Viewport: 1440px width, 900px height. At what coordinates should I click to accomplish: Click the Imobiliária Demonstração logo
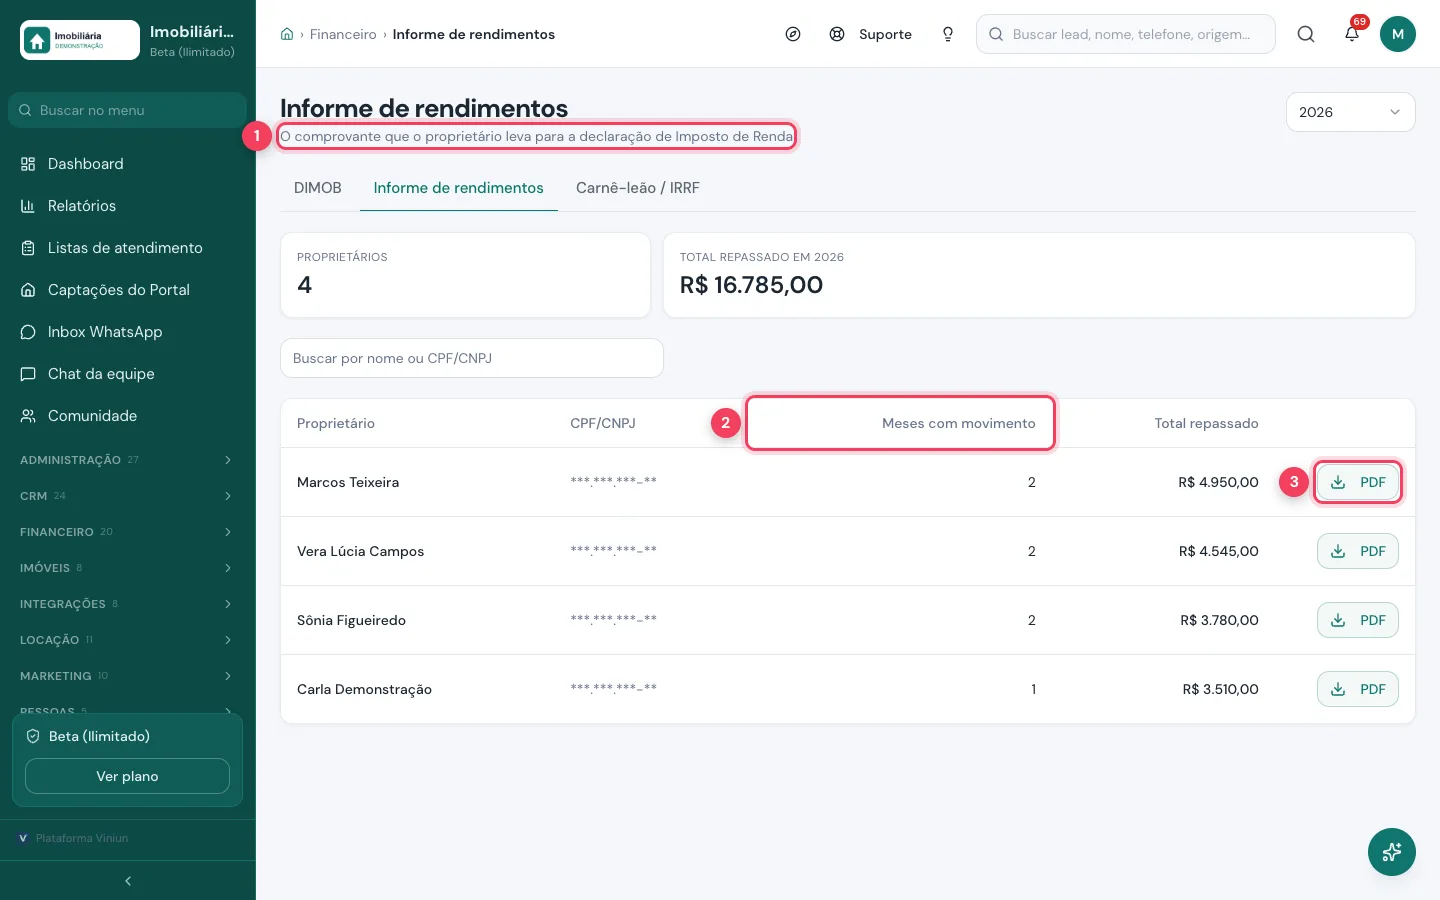80,40
